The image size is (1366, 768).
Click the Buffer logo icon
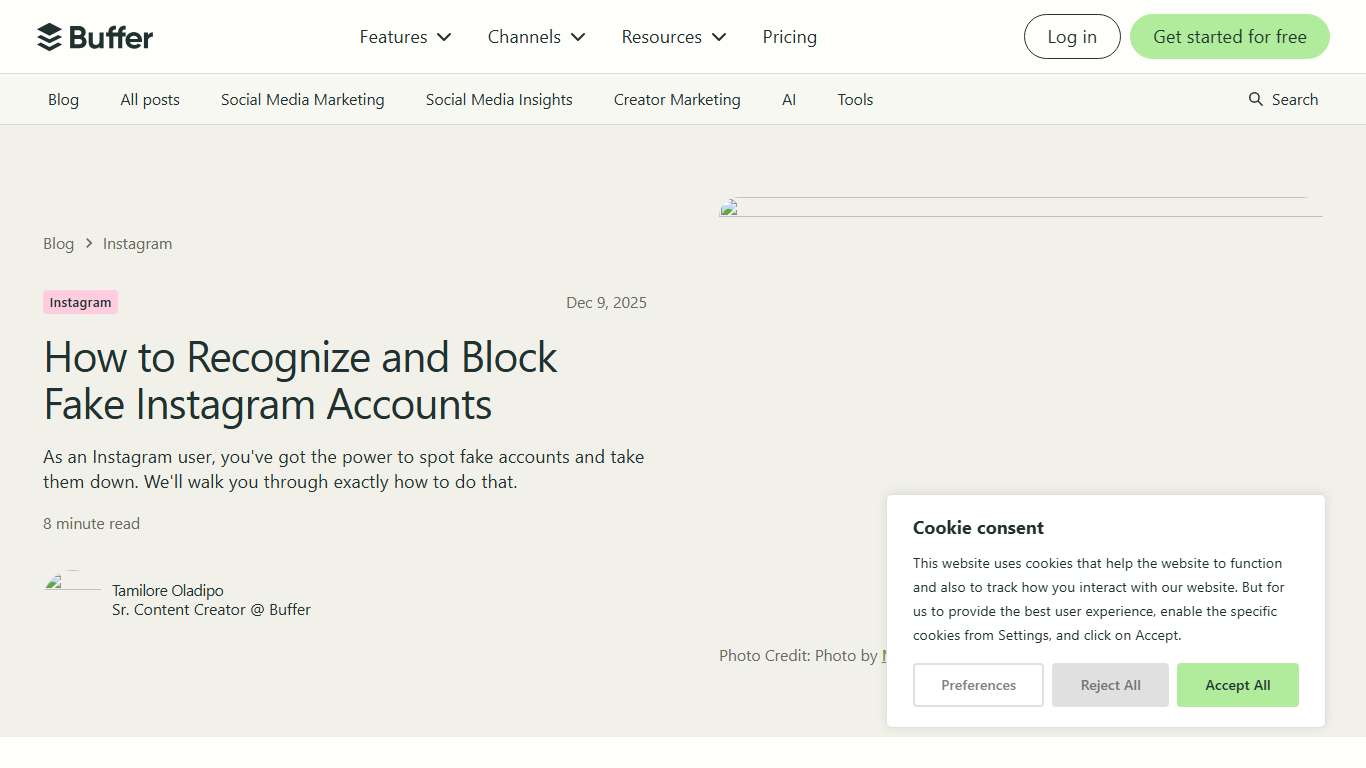coord(49,36)
